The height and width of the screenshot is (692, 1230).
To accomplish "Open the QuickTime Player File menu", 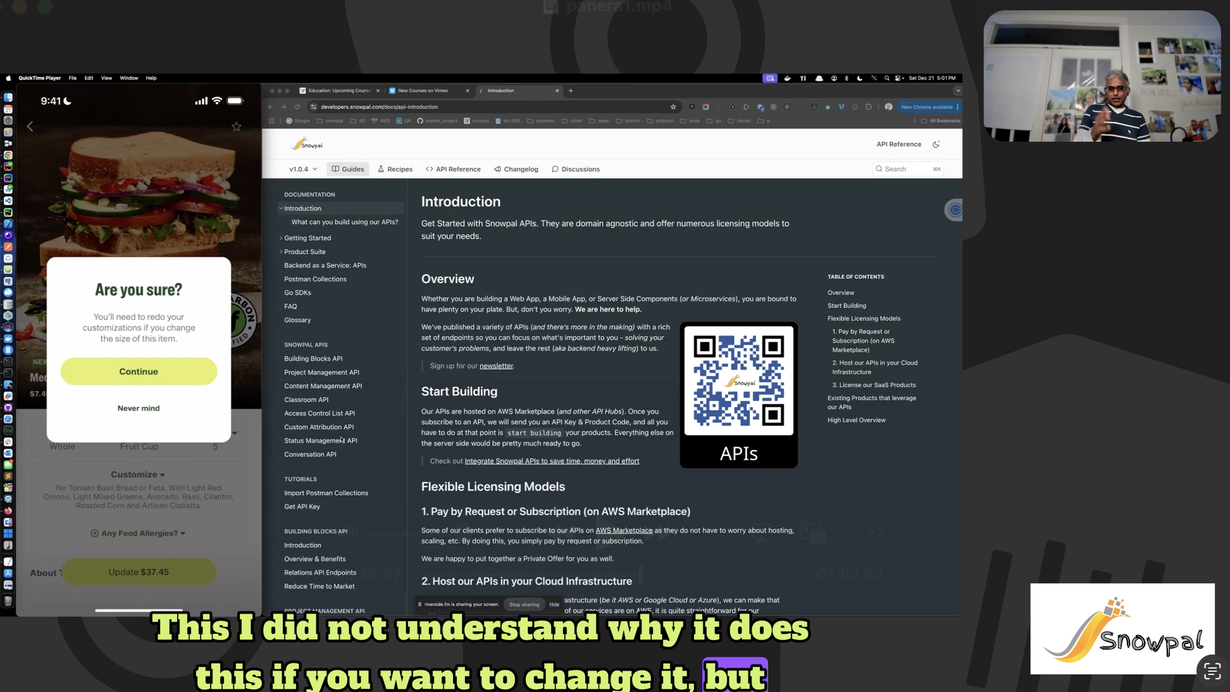I will pyautogui.click(x=72, y=78).
